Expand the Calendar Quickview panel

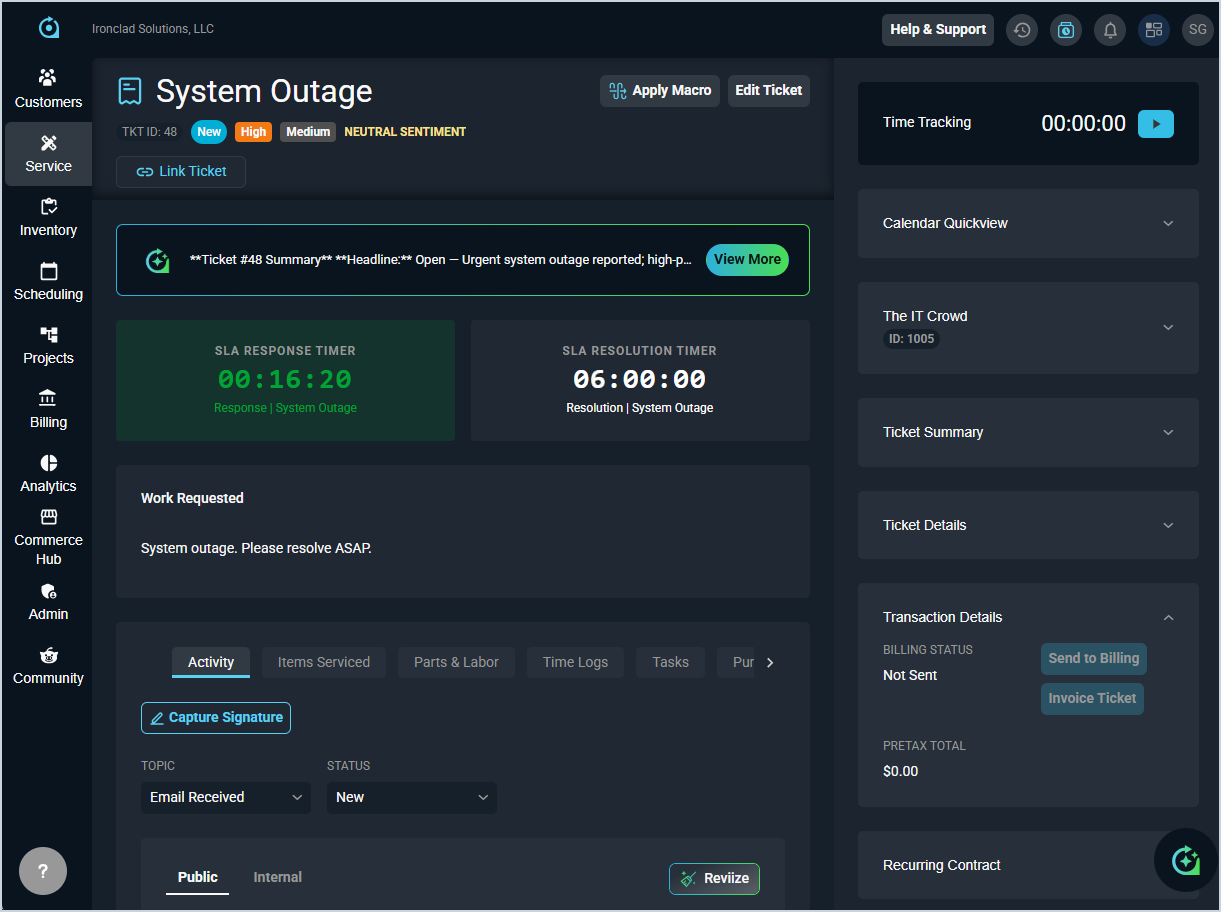[1028, 224]
